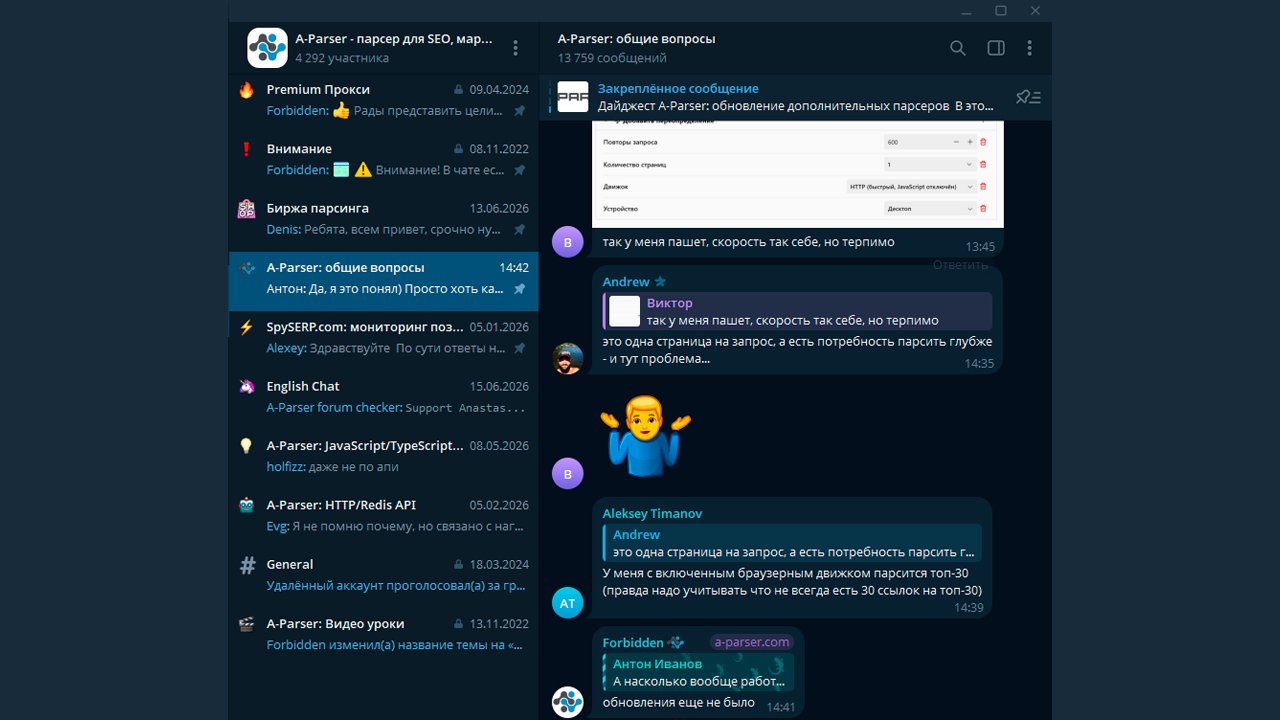Click the robot icon of HTTP/Redis API

pyautogui.click(x=246, y=505)
